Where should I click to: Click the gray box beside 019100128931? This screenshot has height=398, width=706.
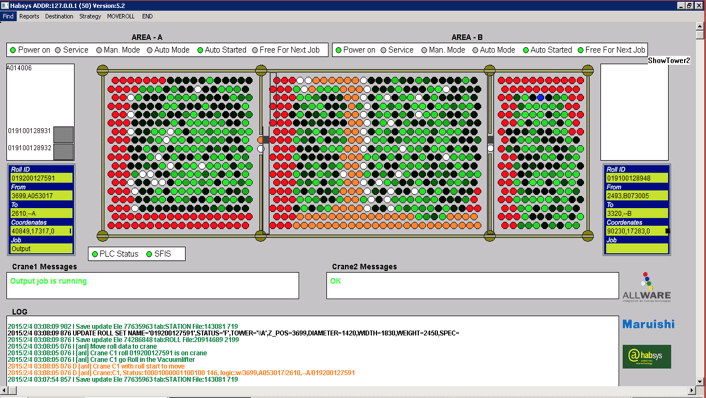[63, 134]
